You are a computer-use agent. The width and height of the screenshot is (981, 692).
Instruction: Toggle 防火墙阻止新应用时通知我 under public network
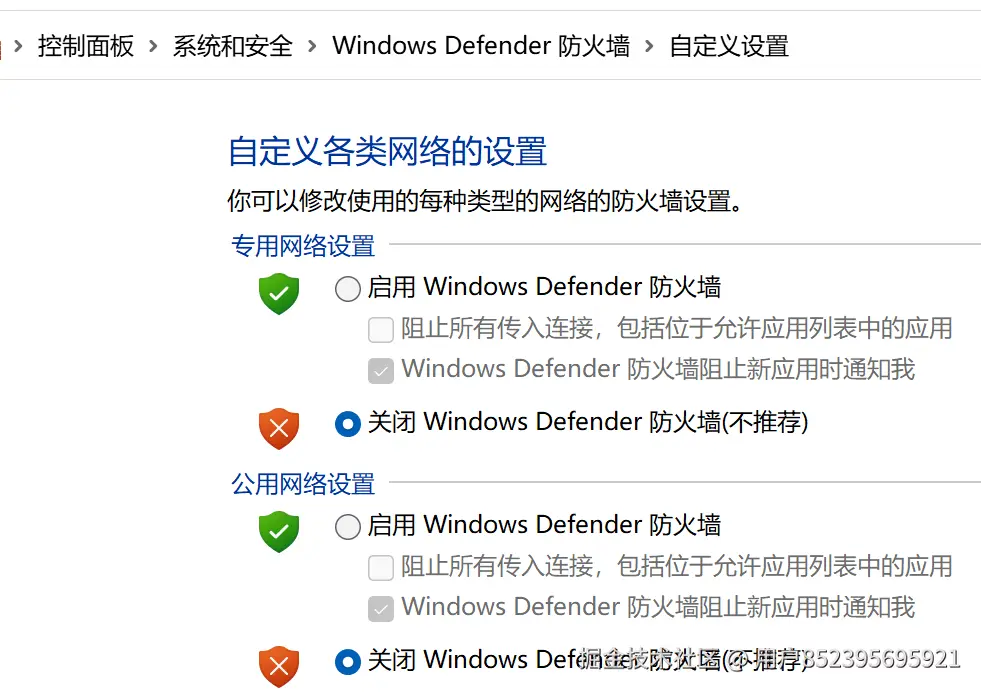coord(381,609)
